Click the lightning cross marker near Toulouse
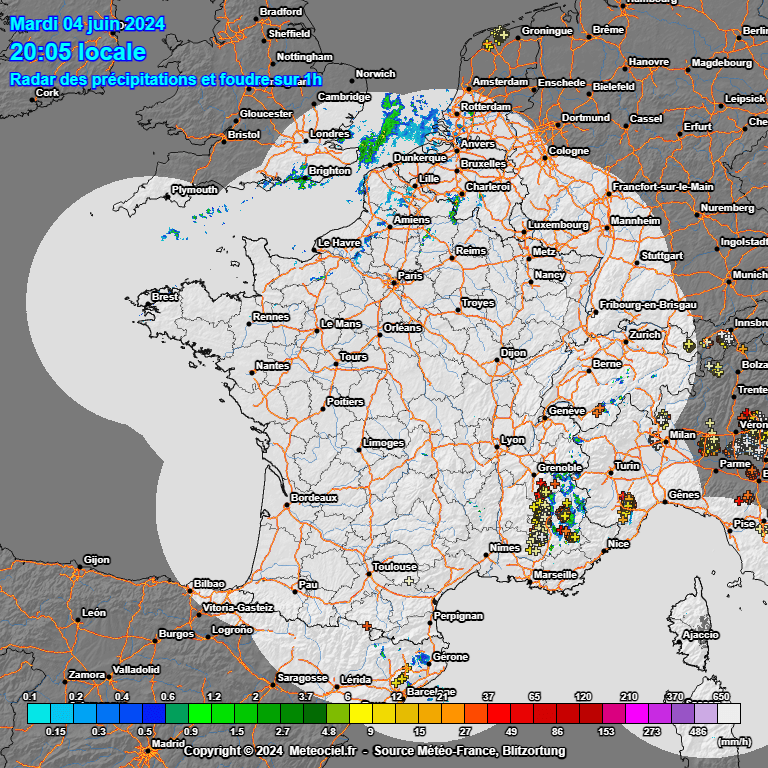 (409, 580)
